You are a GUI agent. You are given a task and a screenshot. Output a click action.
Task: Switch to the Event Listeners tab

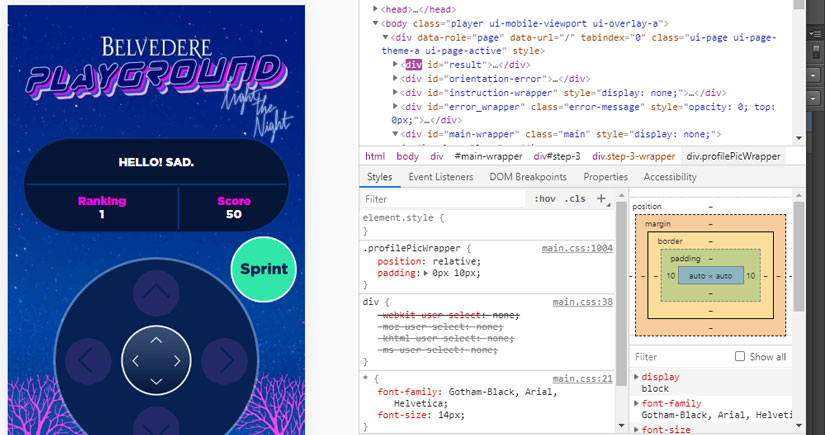(441, 177)
